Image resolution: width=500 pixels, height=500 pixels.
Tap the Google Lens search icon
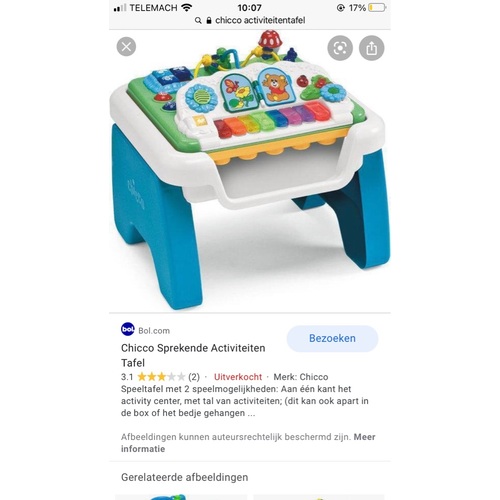coord(340,48)
